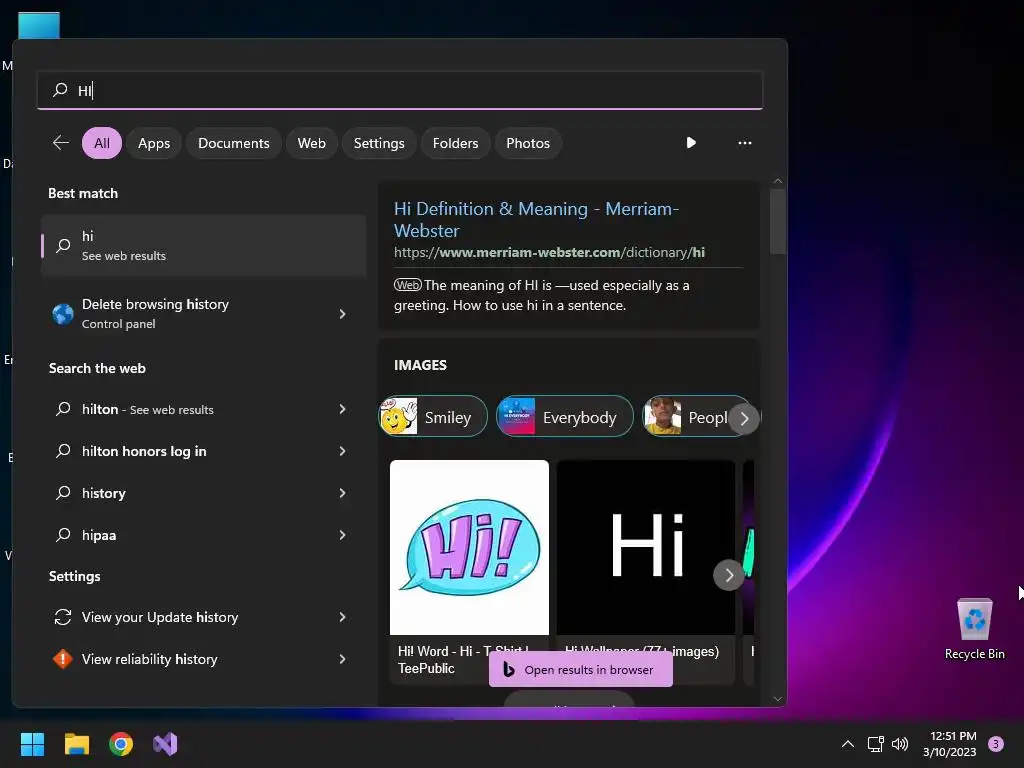Open Visual Studio from the taskbar
Screen dimensions: 1024x768
[x=165, y=744]
